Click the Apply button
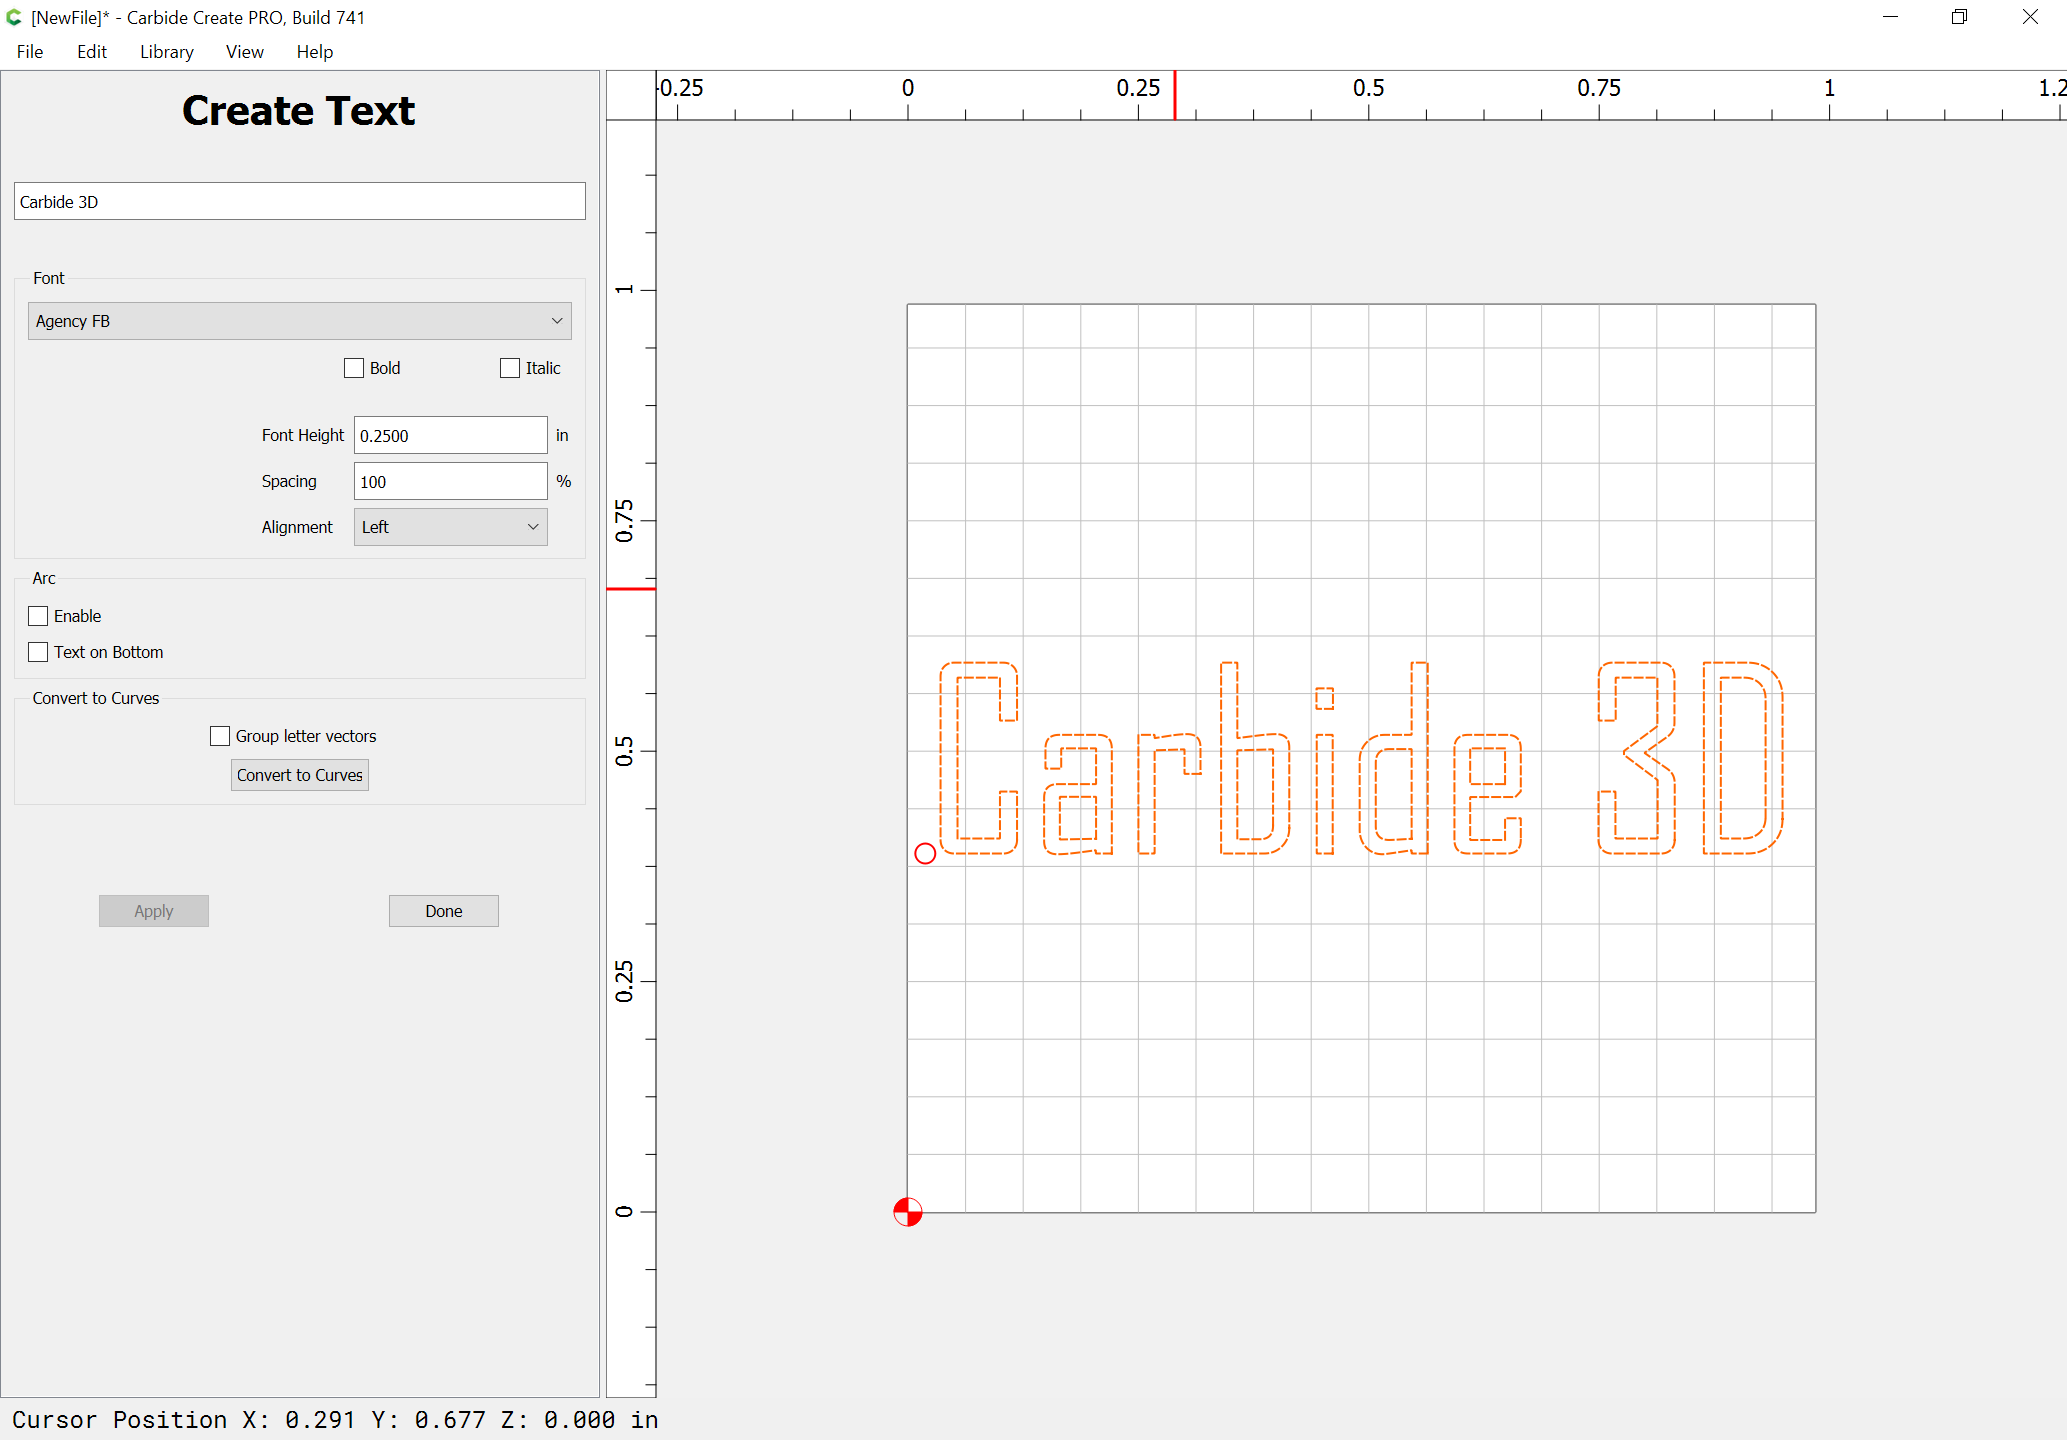Image resolution: width=2067 pixels, height=1440 pixels. click(x=154, y=911)
